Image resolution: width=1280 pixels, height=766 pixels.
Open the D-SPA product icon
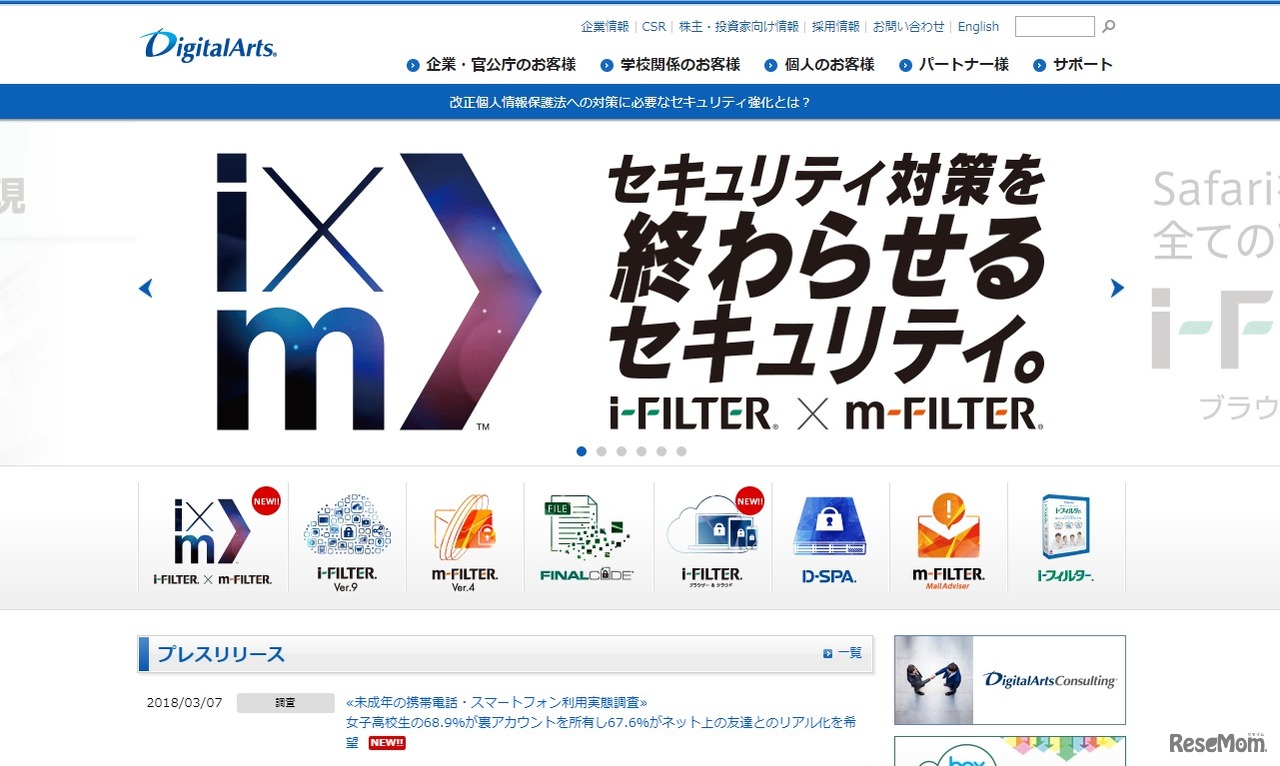click(x=830, y=538)
